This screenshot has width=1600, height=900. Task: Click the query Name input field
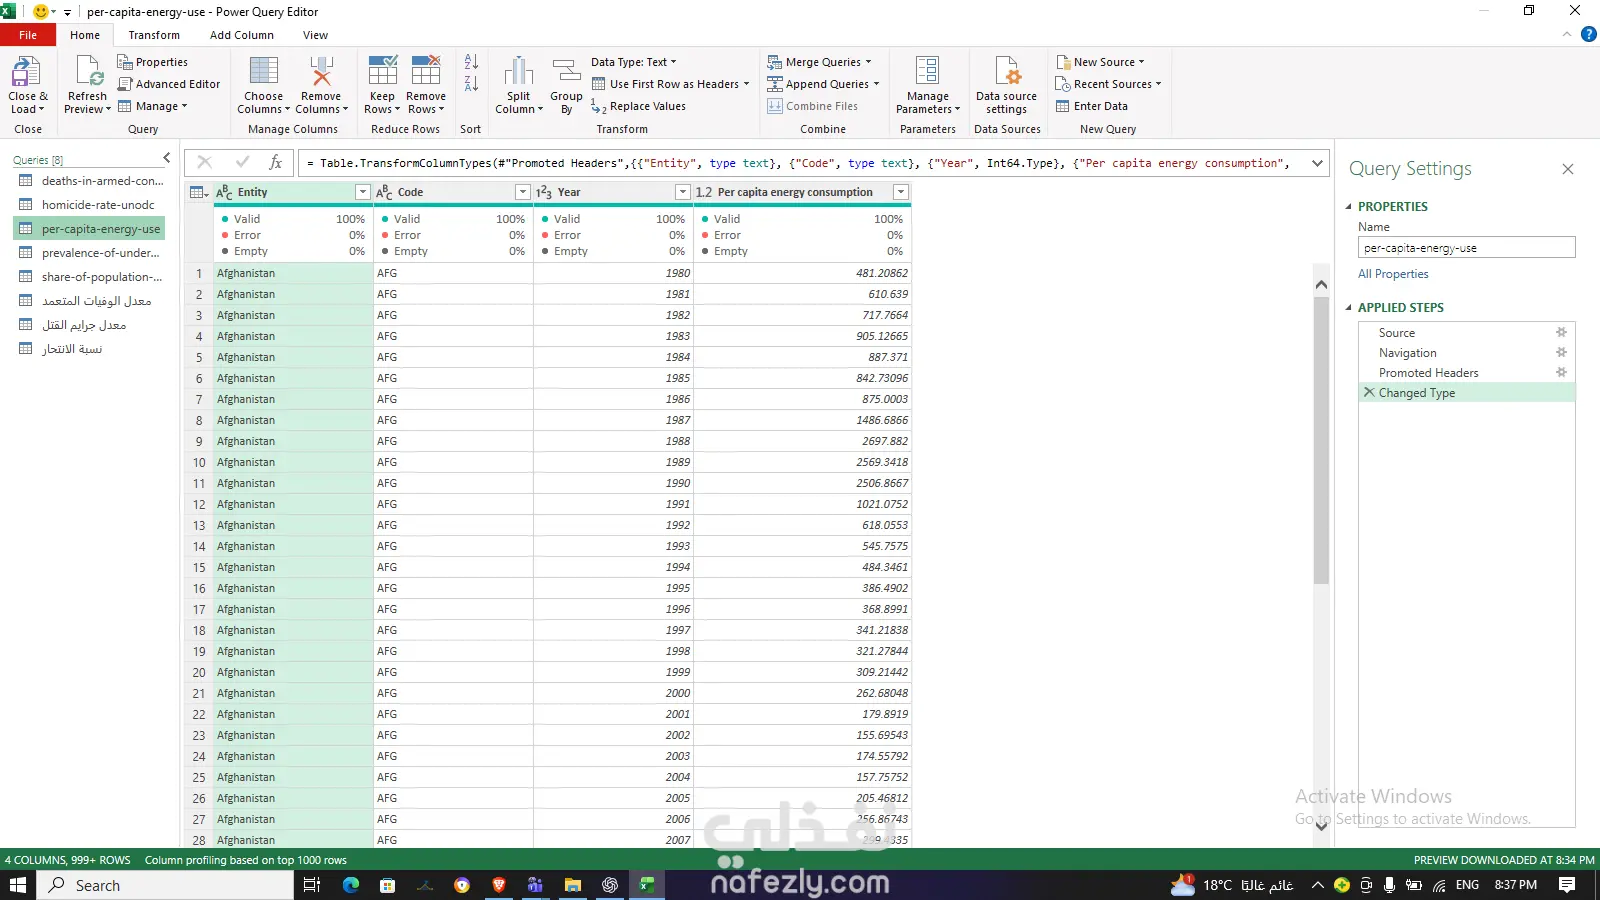tap(1465, 248)
